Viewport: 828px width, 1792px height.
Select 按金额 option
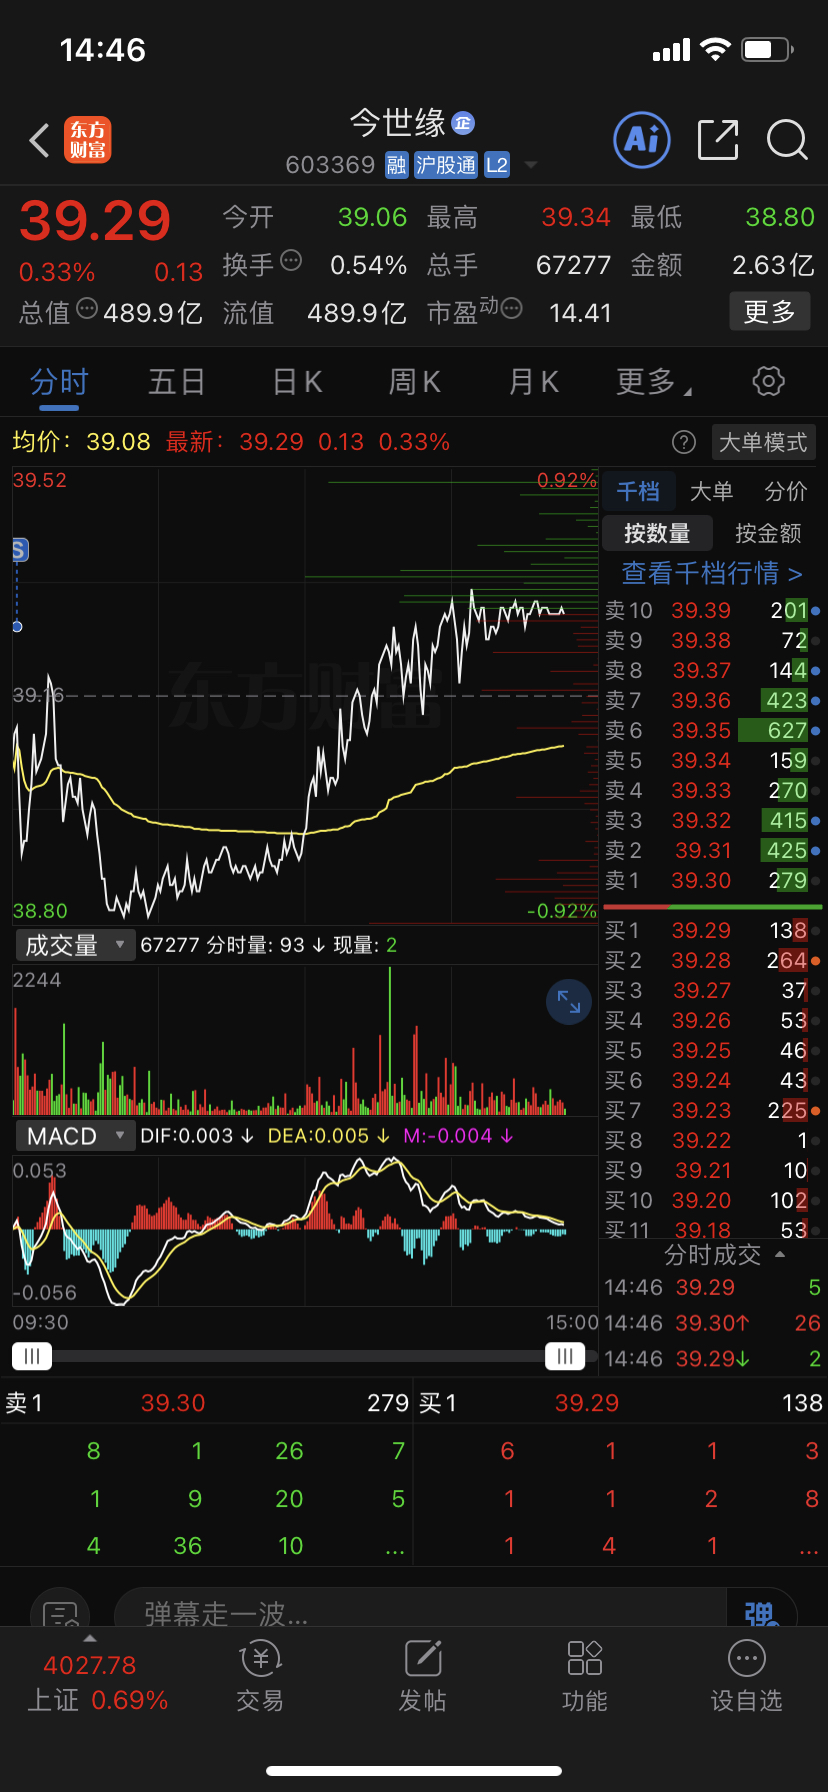click(768, 533)
